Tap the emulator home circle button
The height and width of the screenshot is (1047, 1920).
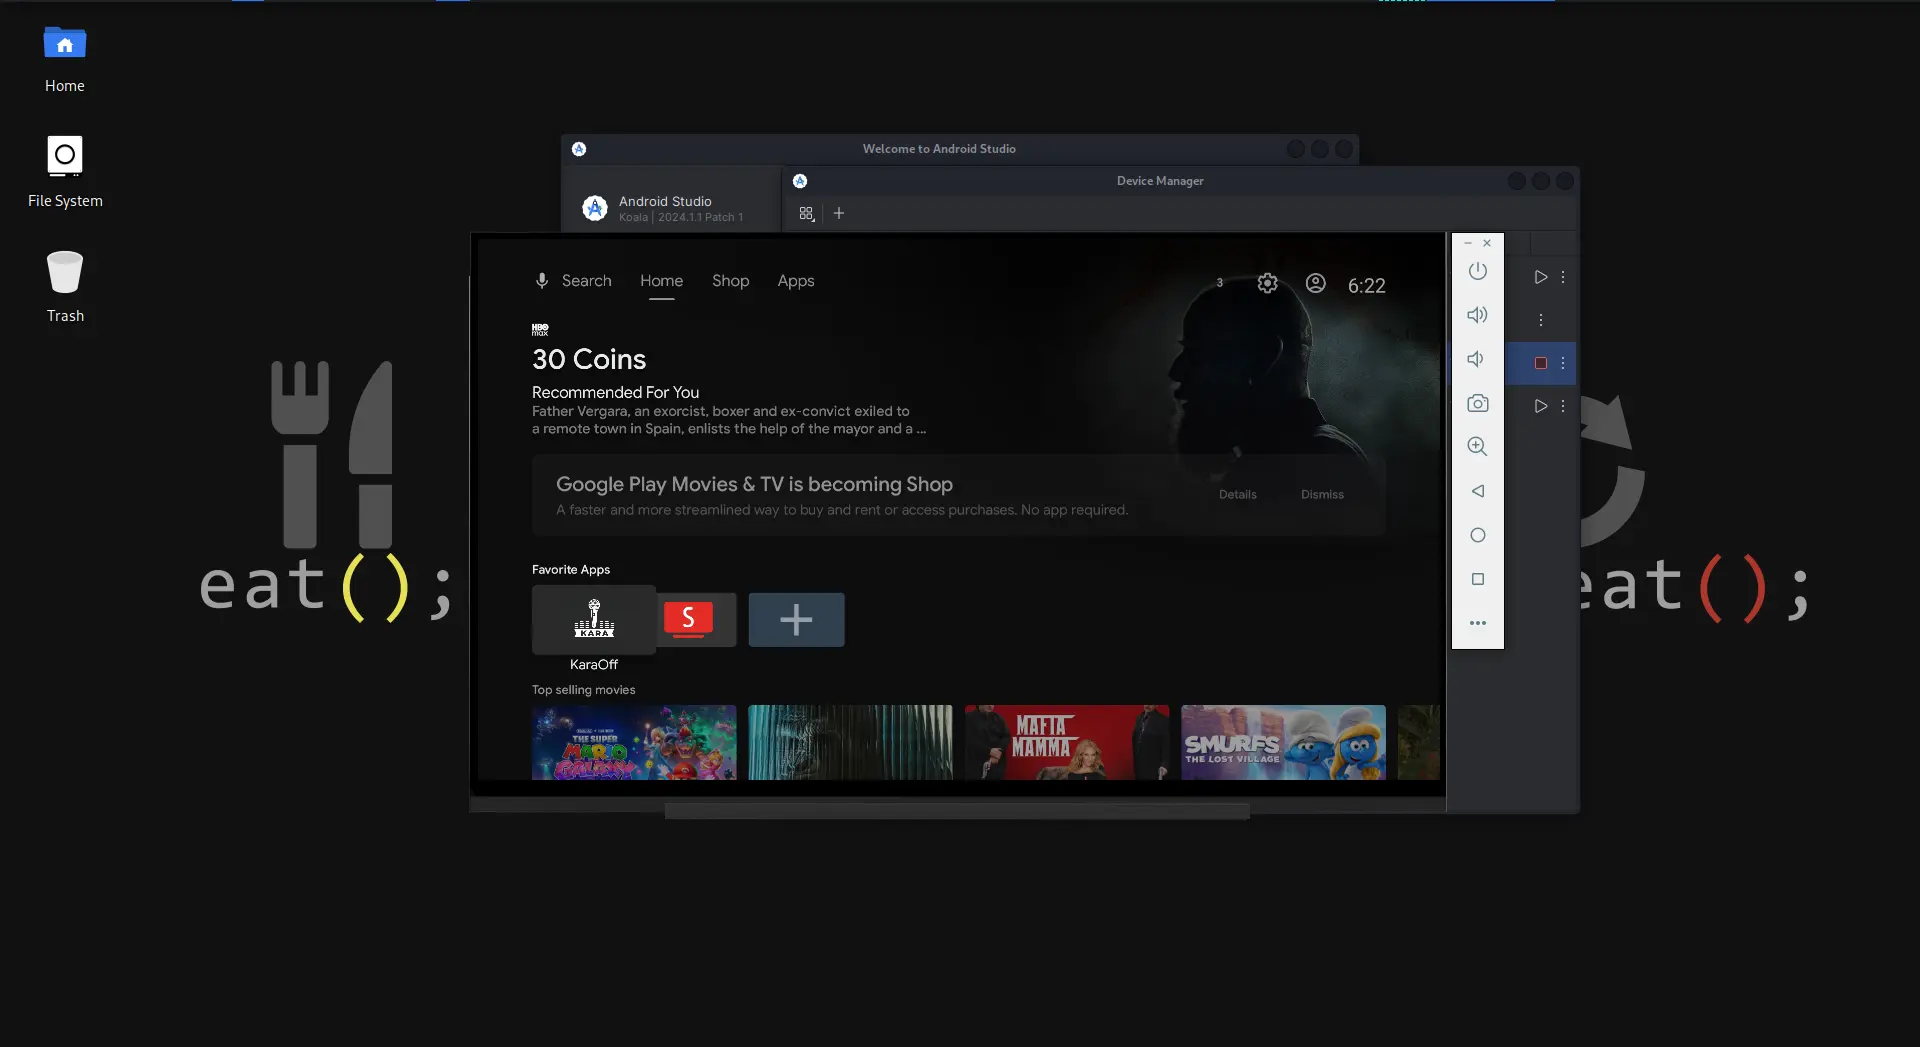coord(1478,535)
